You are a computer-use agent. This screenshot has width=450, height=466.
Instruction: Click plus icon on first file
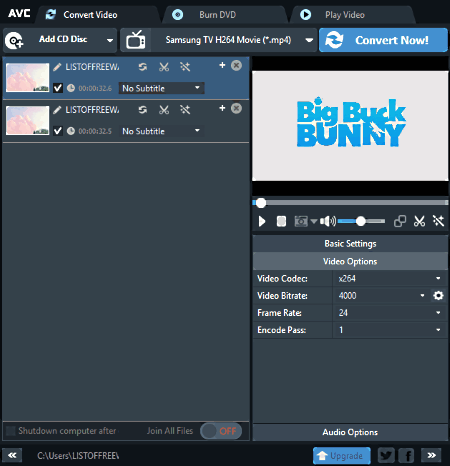coord(222,65)
